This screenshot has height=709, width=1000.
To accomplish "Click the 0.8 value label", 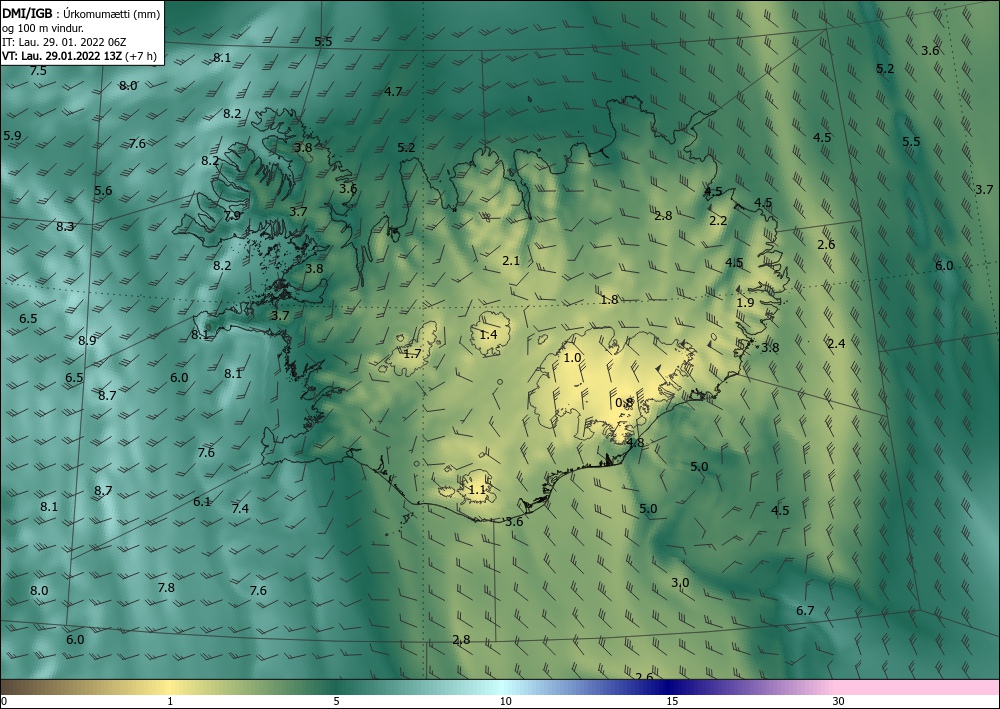I will 625,402.
